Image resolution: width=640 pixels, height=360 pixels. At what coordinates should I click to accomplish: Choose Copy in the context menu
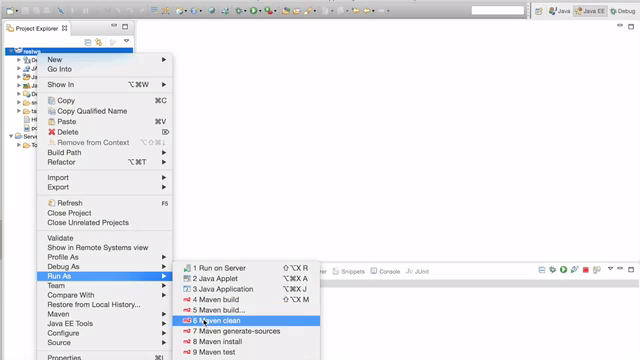pyautogui.click(x=104, y=100)
